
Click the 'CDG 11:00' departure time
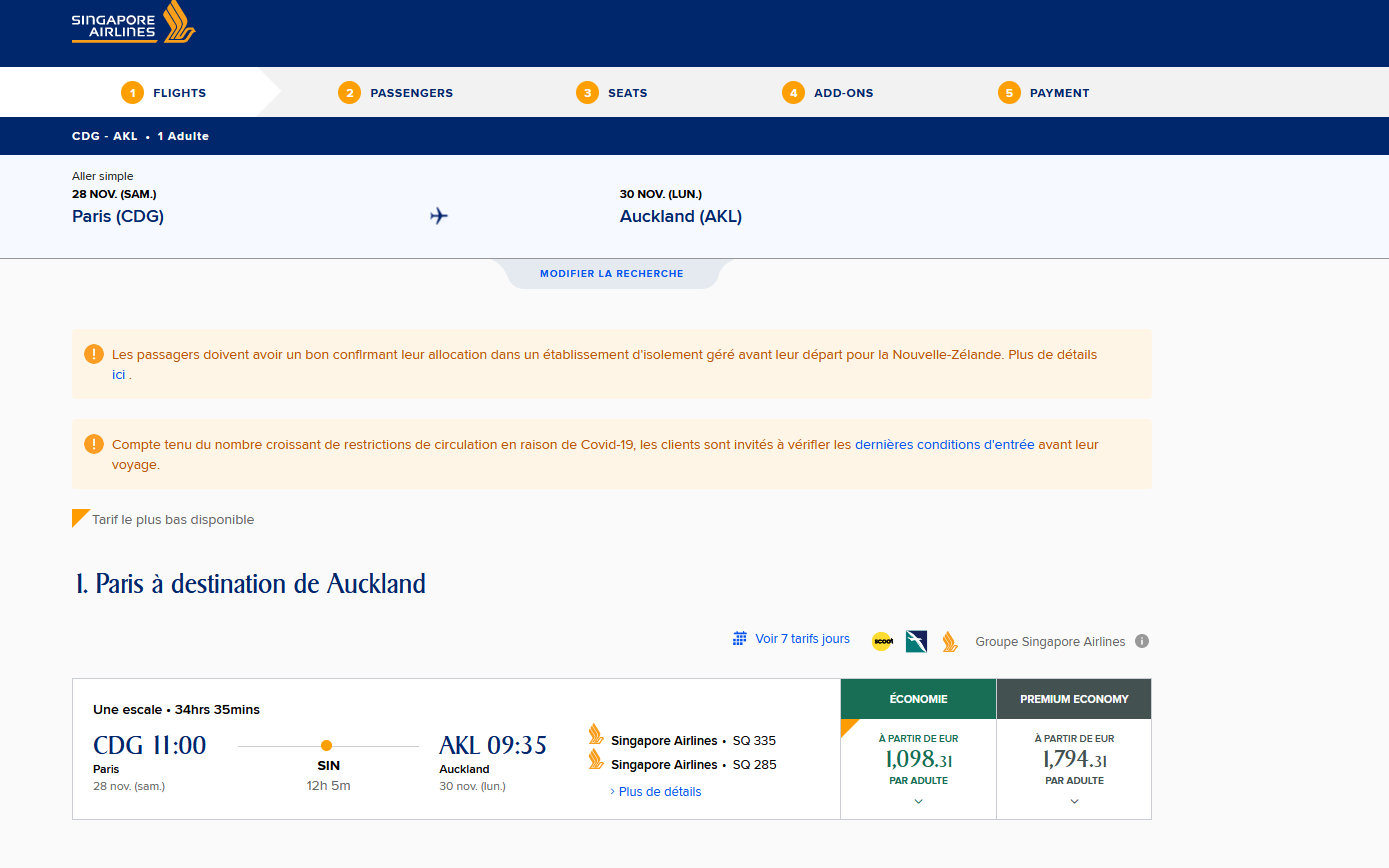pos(149,746)
